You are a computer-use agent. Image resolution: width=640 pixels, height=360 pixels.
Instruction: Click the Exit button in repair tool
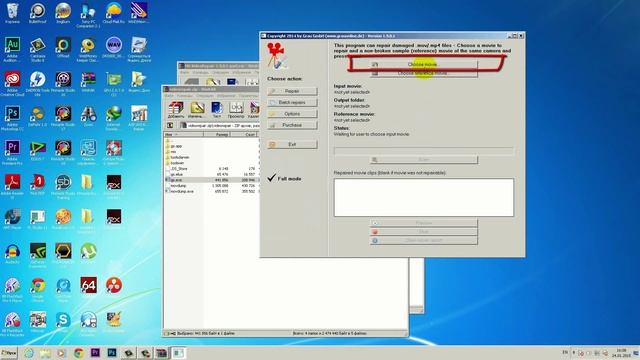tap(292, 144)
